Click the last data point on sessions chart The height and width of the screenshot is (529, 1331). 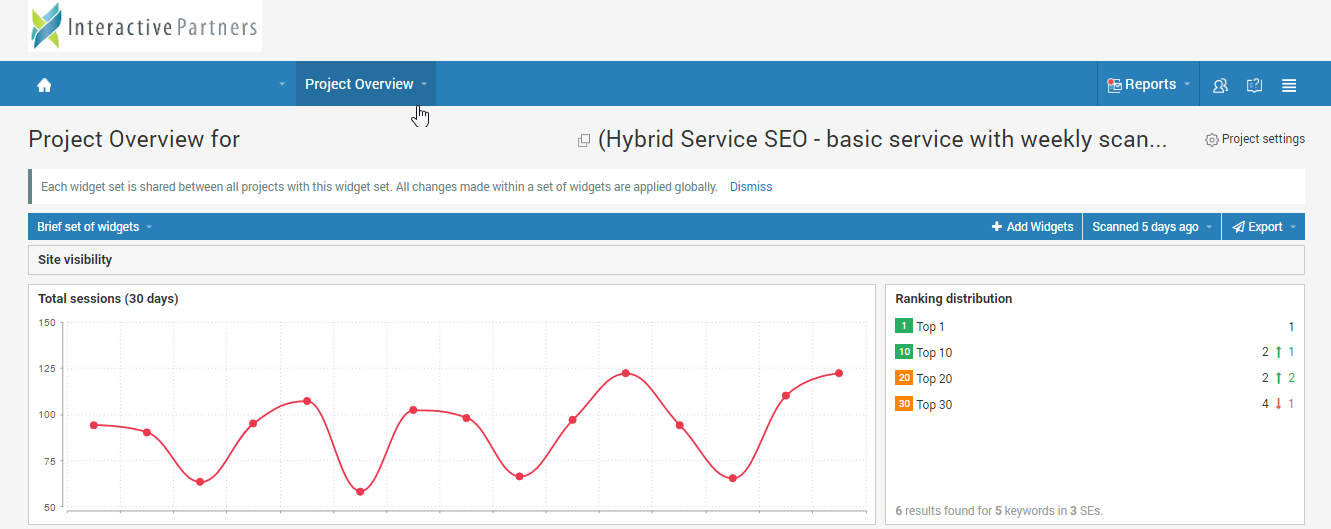pos(838,373)
